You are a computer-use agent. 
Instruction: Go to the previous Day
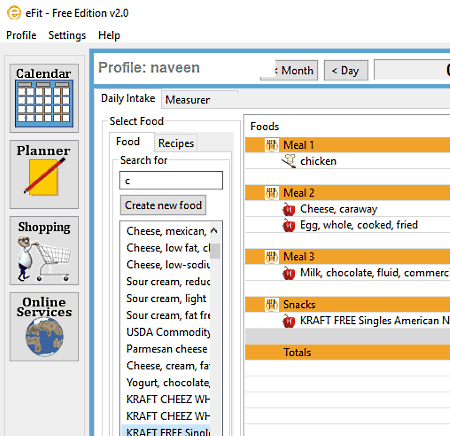(x=346, y=70)
